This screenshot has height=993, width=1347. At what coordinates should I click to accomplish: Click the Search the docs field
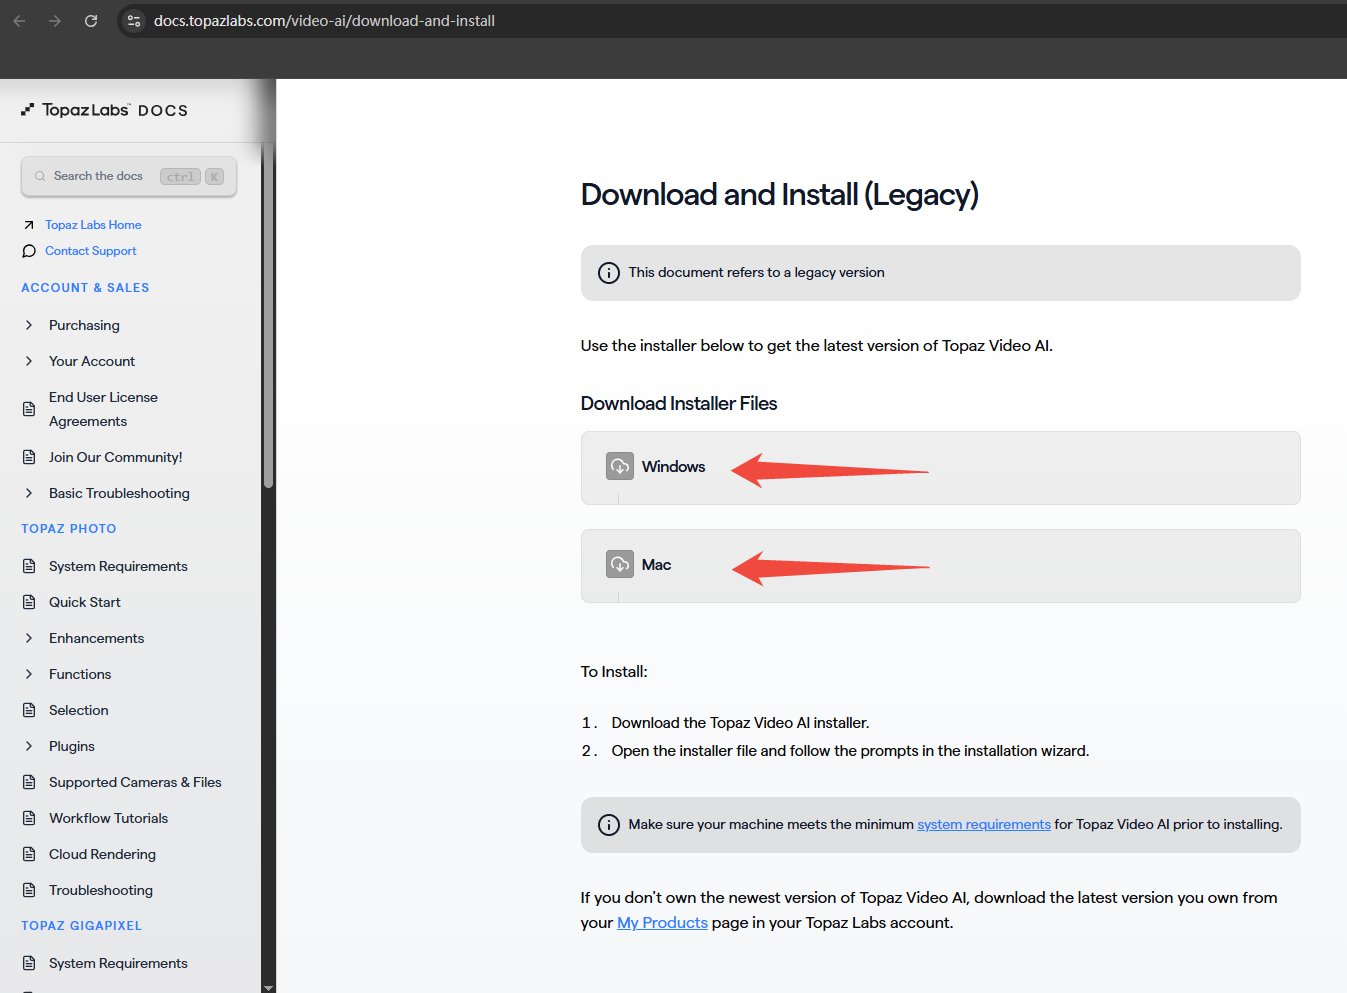(x=100, y=176)
